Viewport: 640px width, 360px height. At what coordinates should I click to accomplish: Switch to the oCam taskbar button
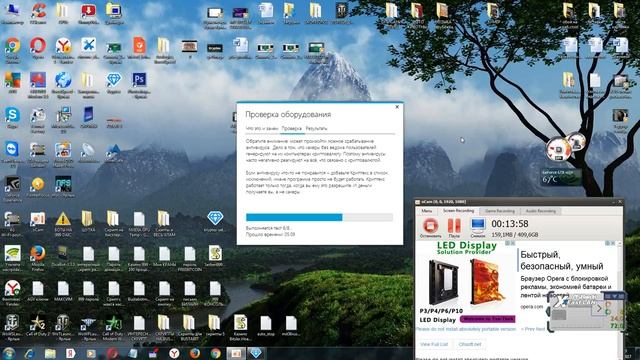click(x=236, y=353)
